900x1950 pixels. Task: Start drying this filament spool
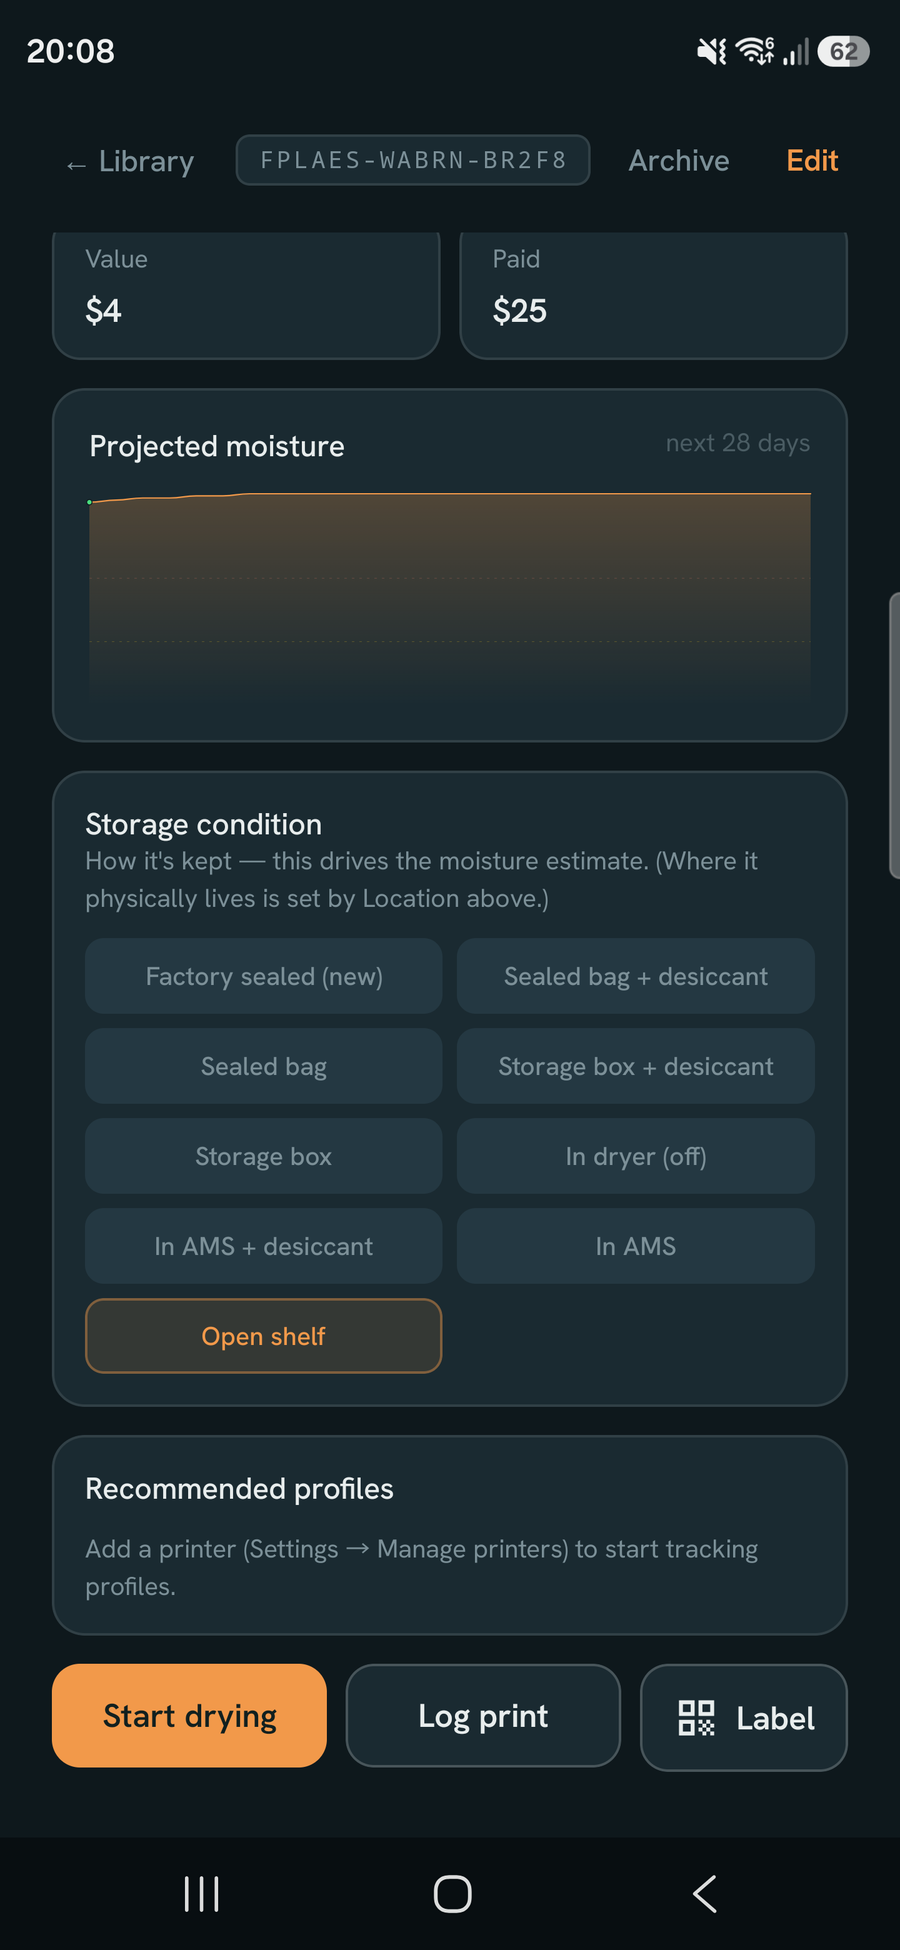point(190,1716)
